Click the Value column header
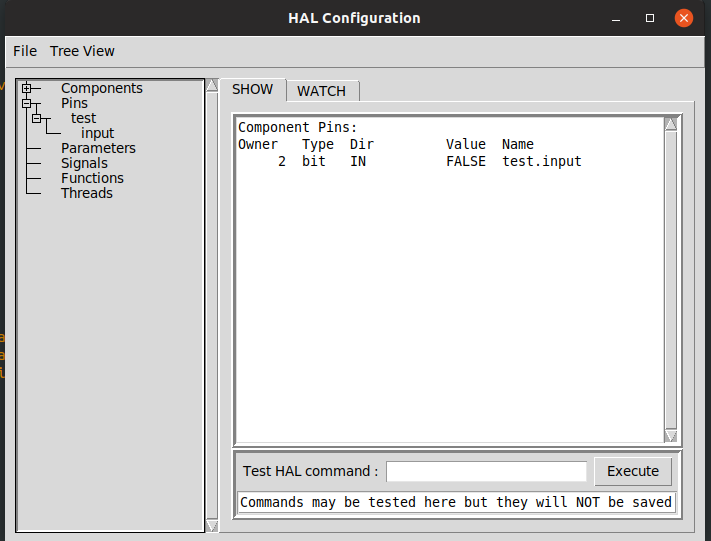The width and height of the screenshot is (711, 541). point(466,144)
